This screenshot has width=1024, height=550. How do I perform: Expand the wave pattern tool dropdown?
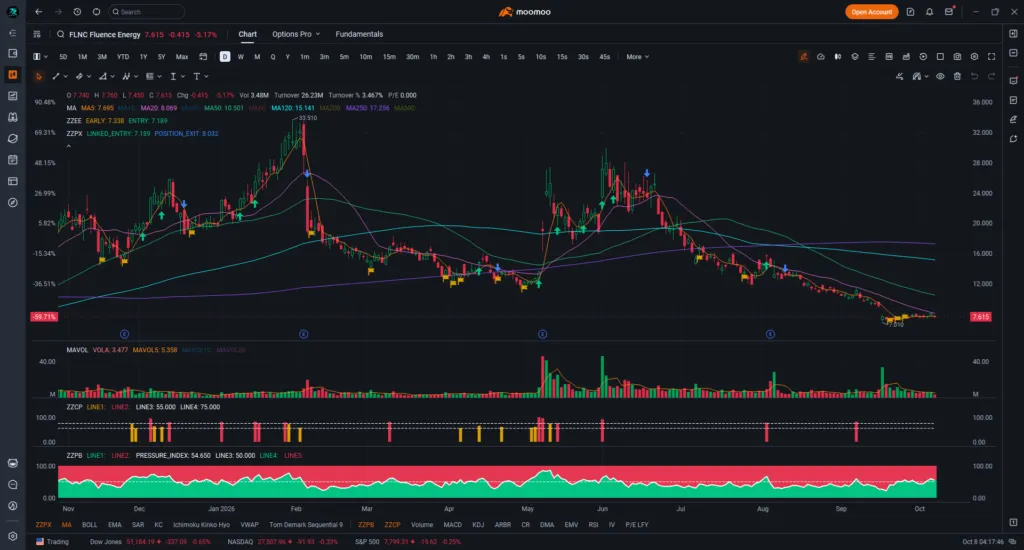pyautogui.click(x=136, y=76)
